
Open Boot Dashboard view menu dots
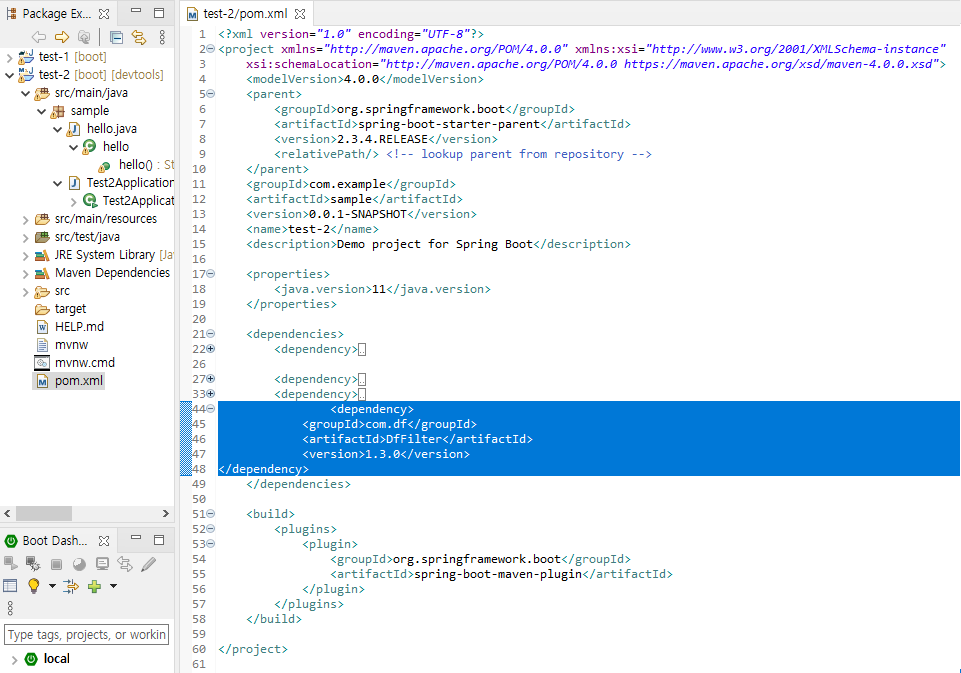[10, 607]
